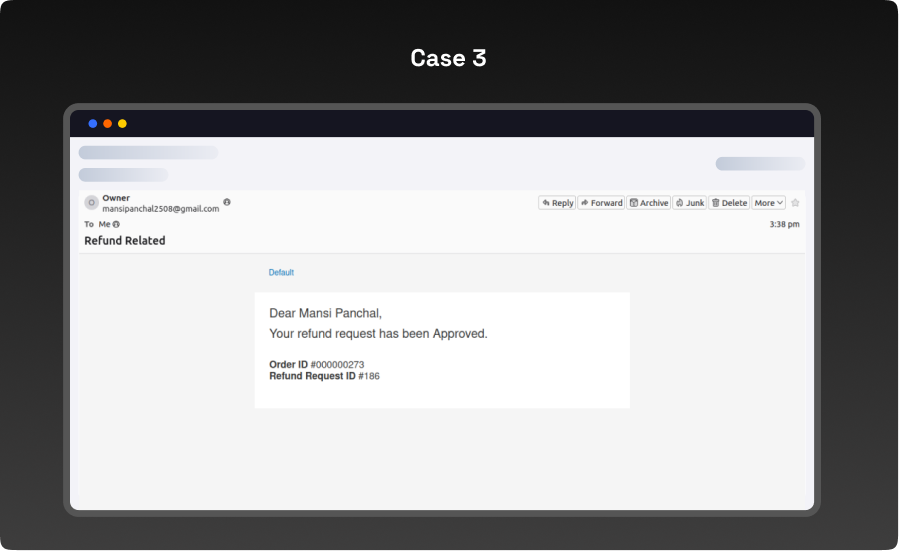Click the orange dot in the title bar
Viewport: 899px width, 551px height.
pyautogui.click(x=107, y=124)
